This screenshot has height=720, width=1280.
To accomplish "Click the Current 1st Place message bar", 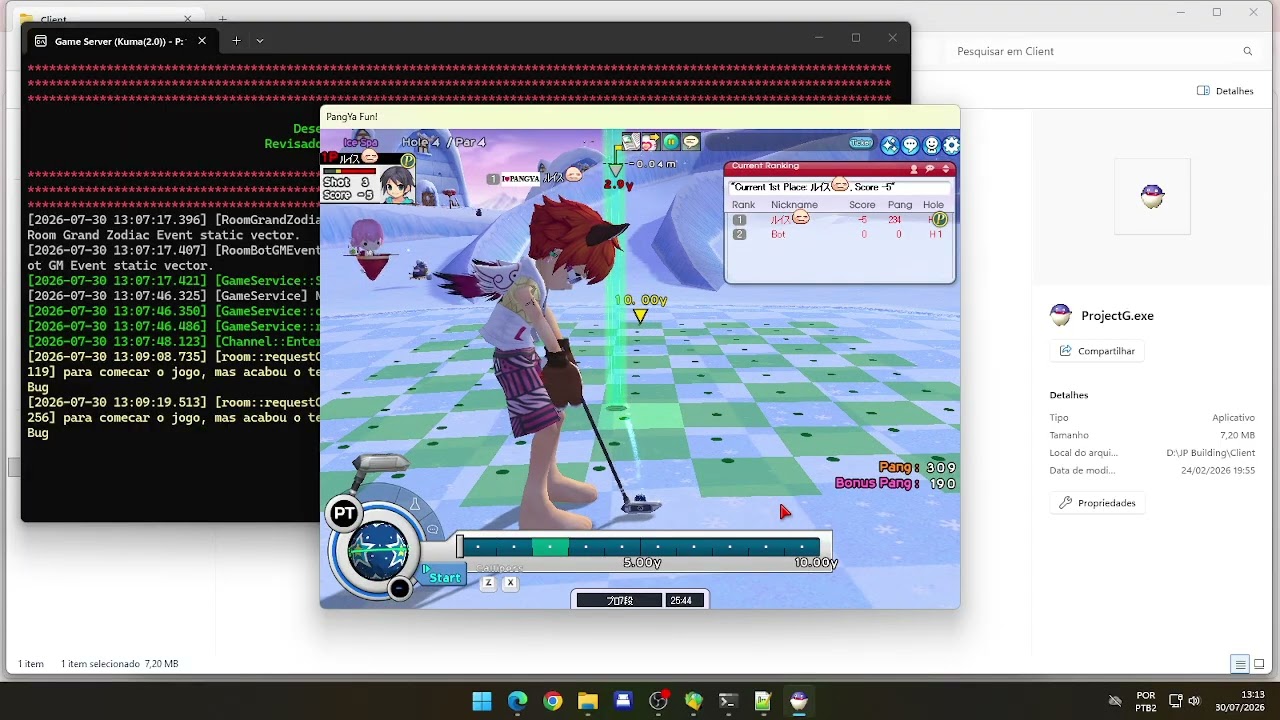I will pyautogui.click(x=840, y=187).
